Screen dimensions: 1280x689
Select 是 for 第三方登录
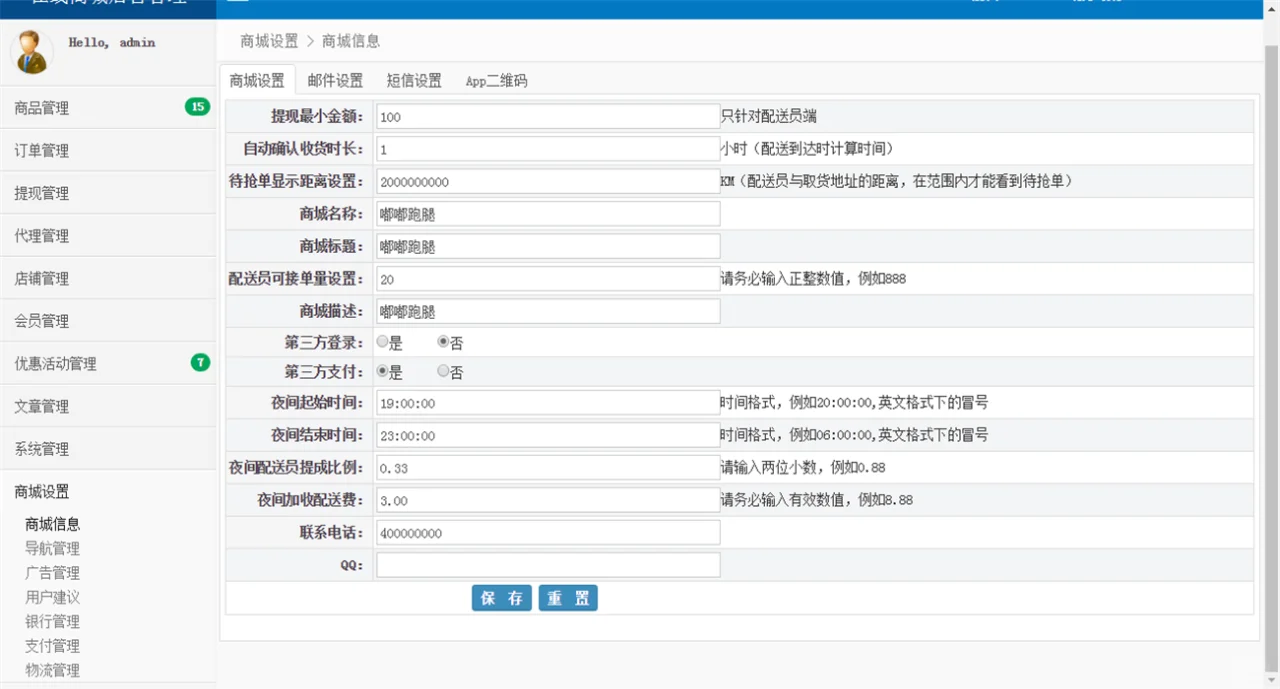(383, 342)
